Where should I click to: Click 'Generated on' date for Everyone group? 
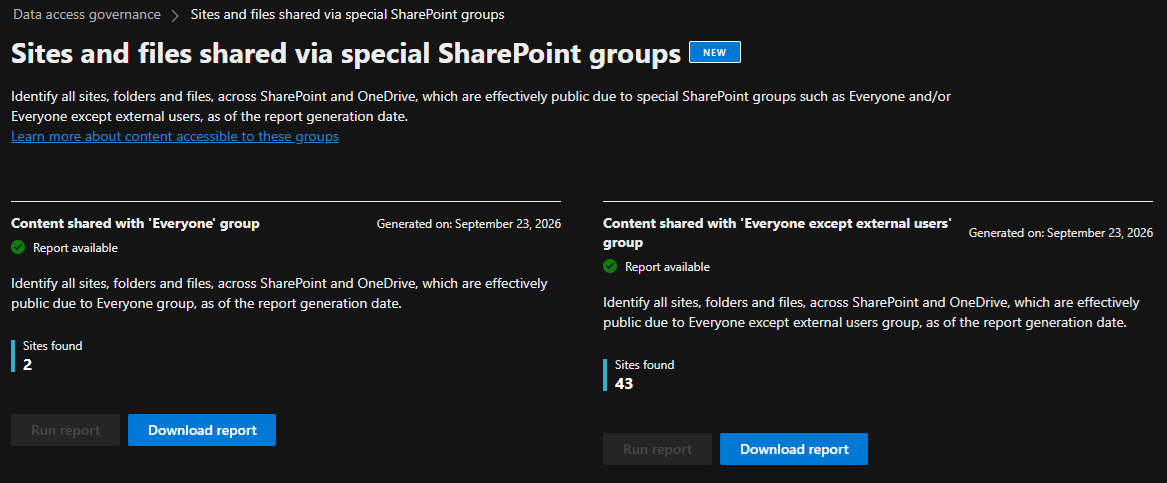[x=469, y=224]
